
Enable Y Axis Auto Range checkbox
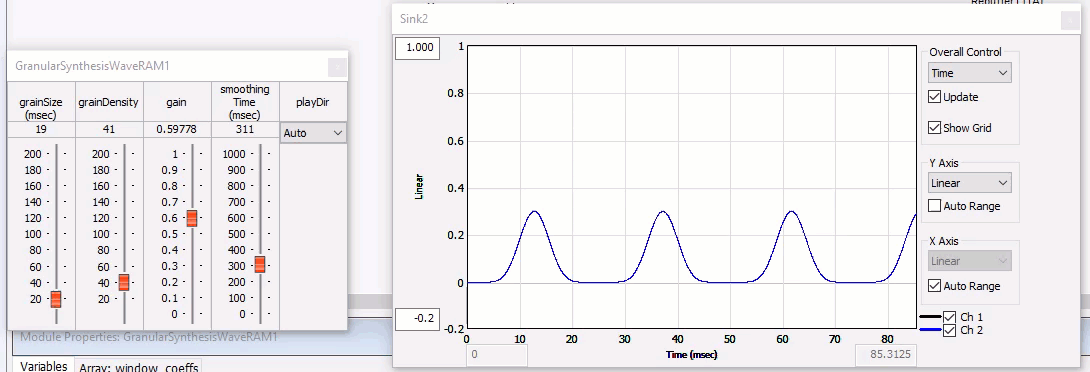[935, 206]
